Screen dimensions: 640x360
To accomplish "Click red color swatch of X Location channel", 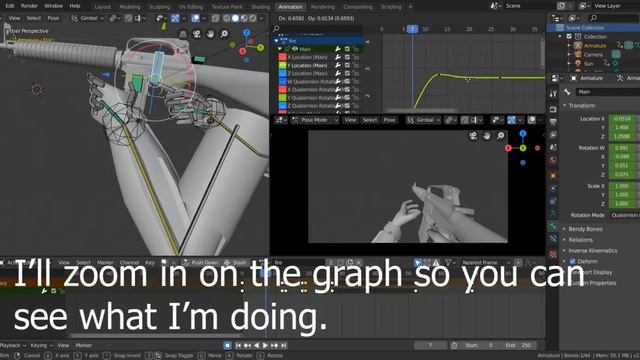I will click(282, 57).
